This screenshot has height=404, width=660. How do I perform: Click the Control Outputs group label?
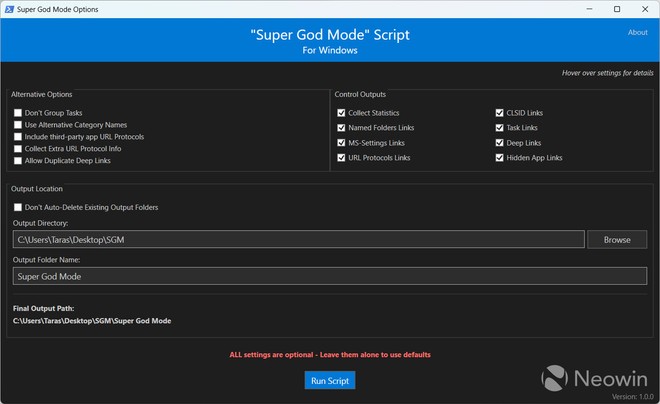tap(360, 94)
